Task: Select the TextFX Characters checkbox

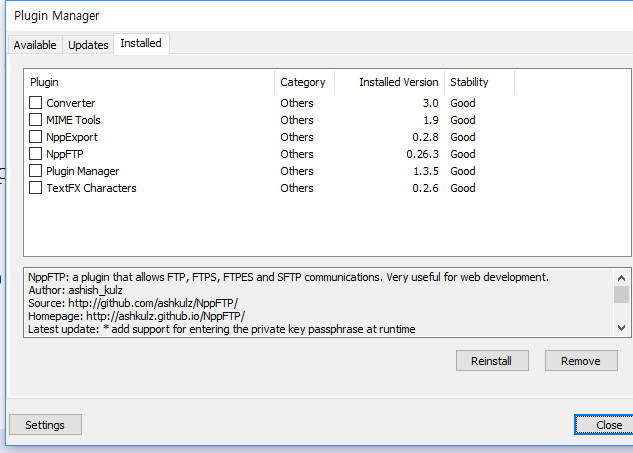Action: click(36, 187)
